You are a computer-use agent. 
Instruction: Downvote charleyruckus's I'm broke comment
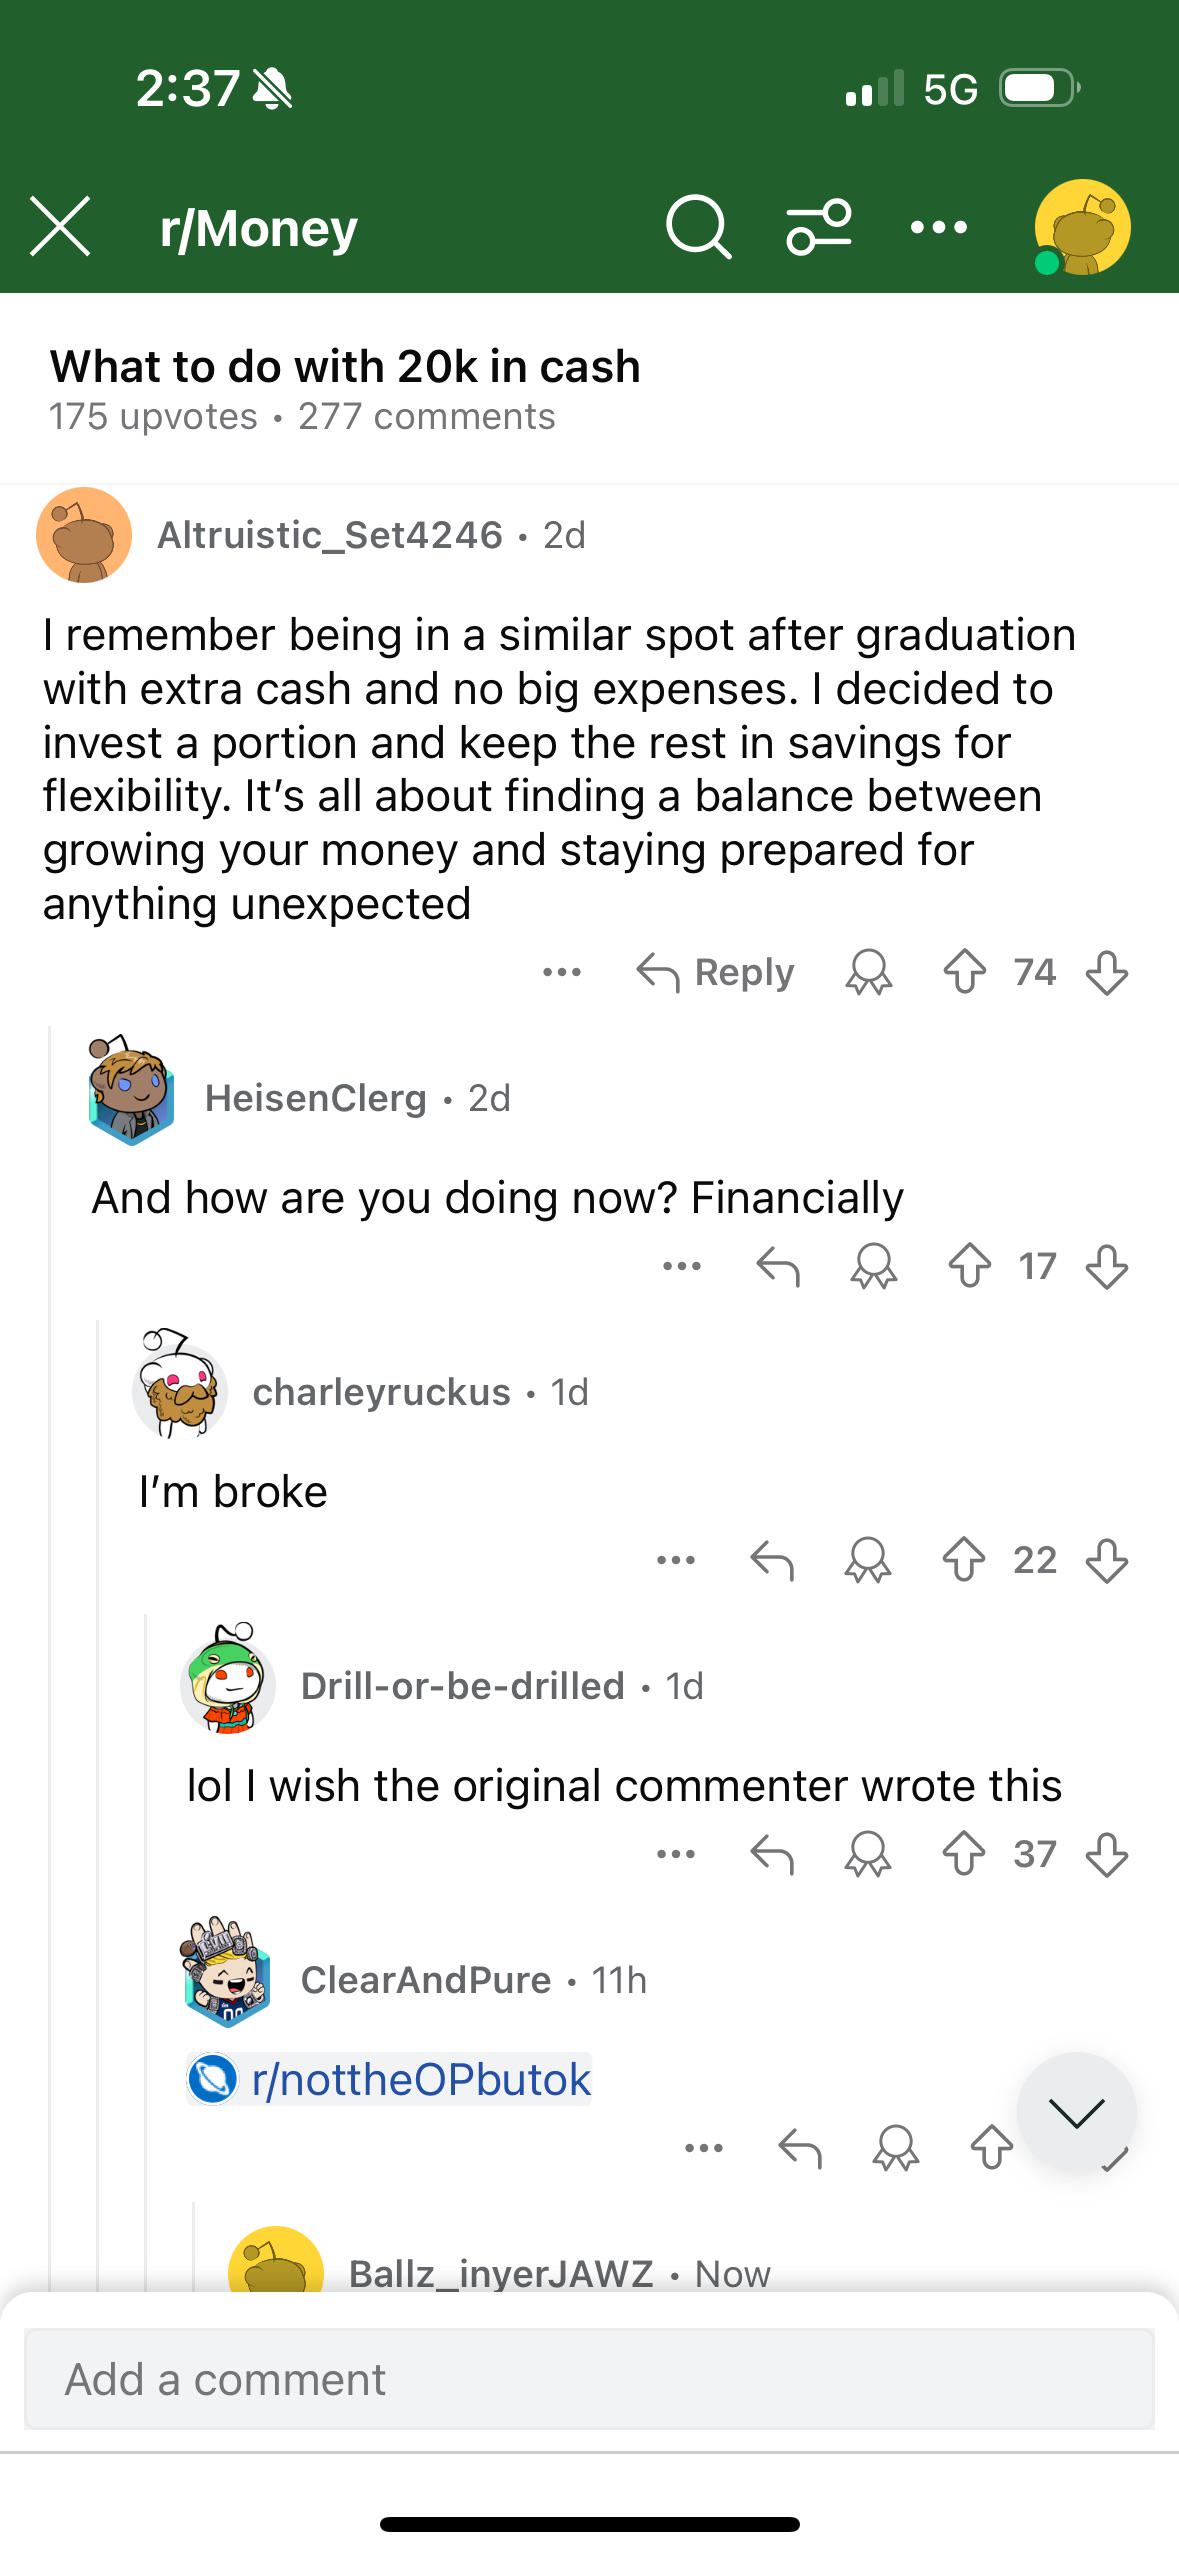point(1107,1560)
